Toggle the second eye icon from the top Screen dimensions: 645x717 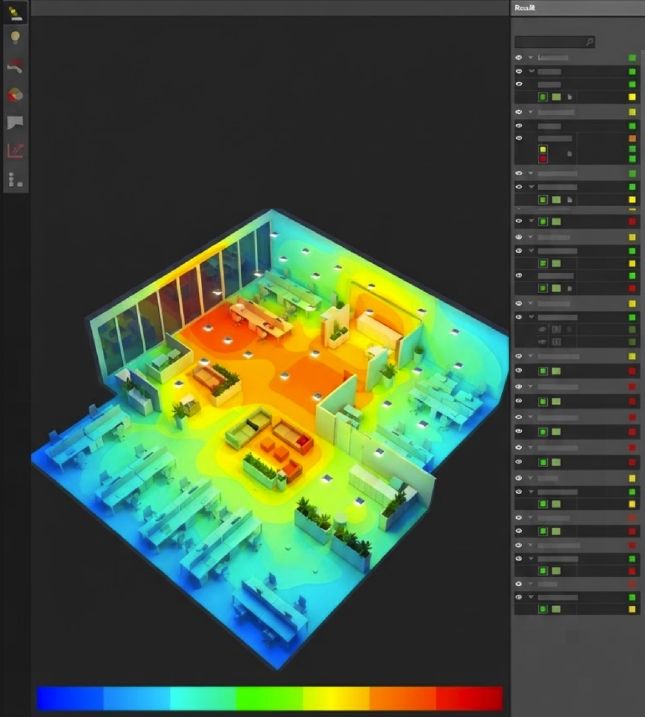519,71
